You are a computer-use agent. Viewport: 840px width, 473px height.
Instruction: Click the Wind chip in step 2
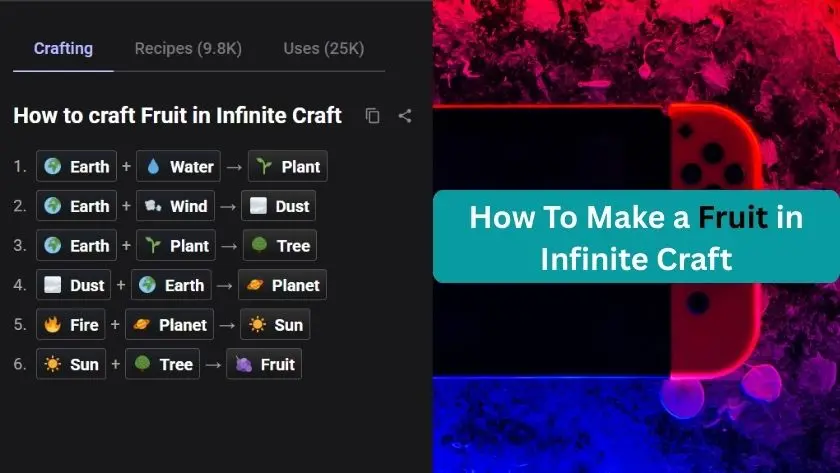175,206
